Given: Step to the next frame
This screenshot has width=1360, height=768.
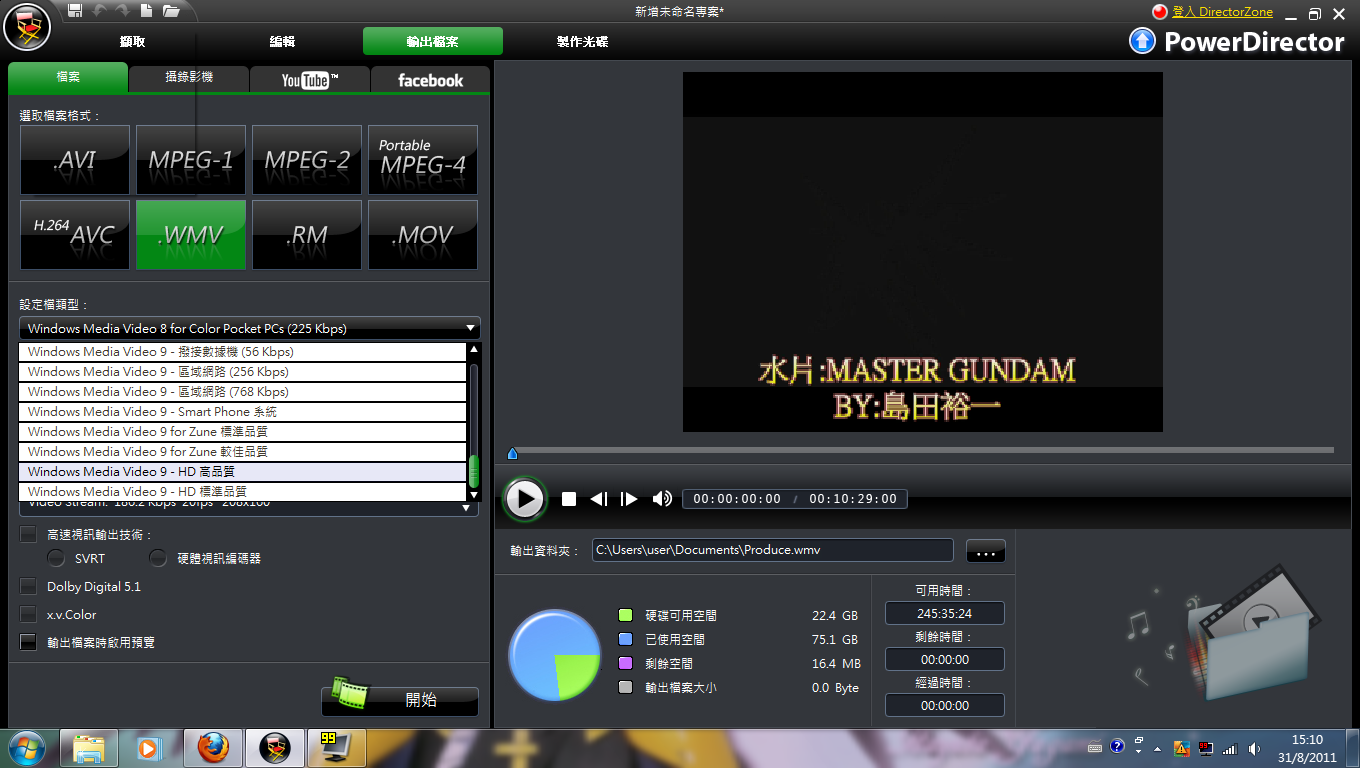Looking at the screenshot, I should 629,499.
